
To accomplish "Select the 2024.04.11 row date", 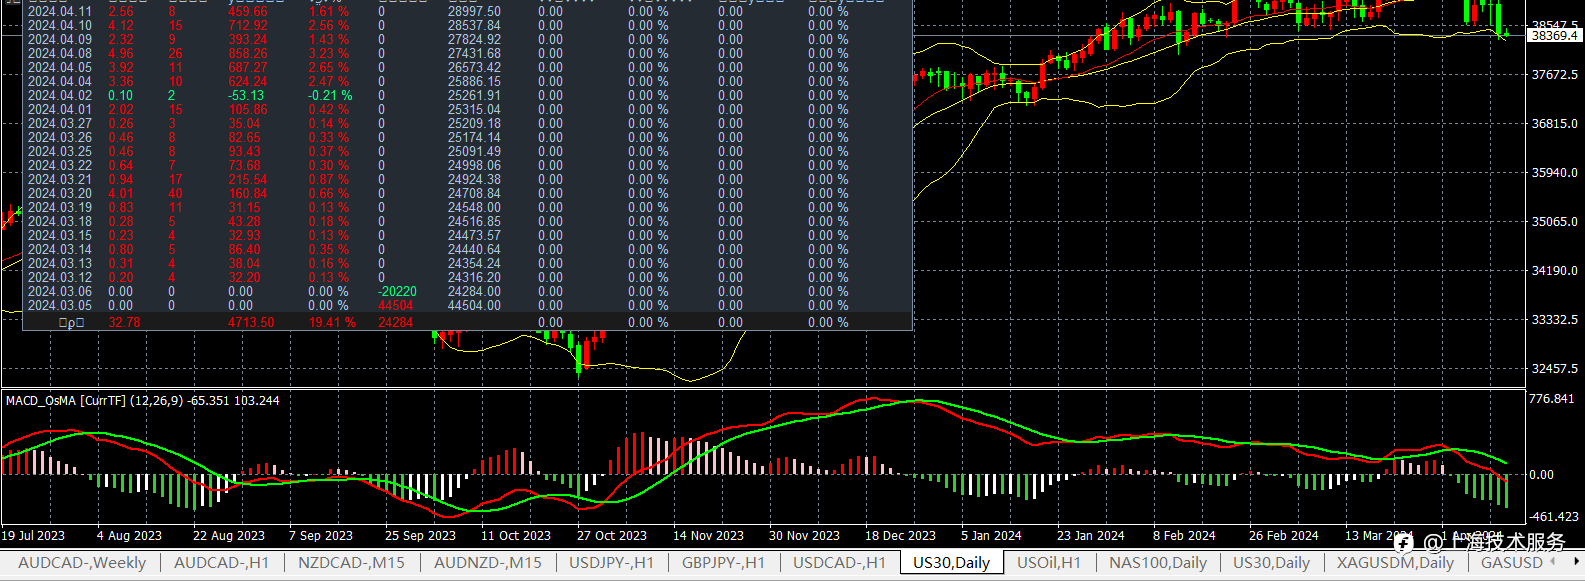I will click(59, 12).
